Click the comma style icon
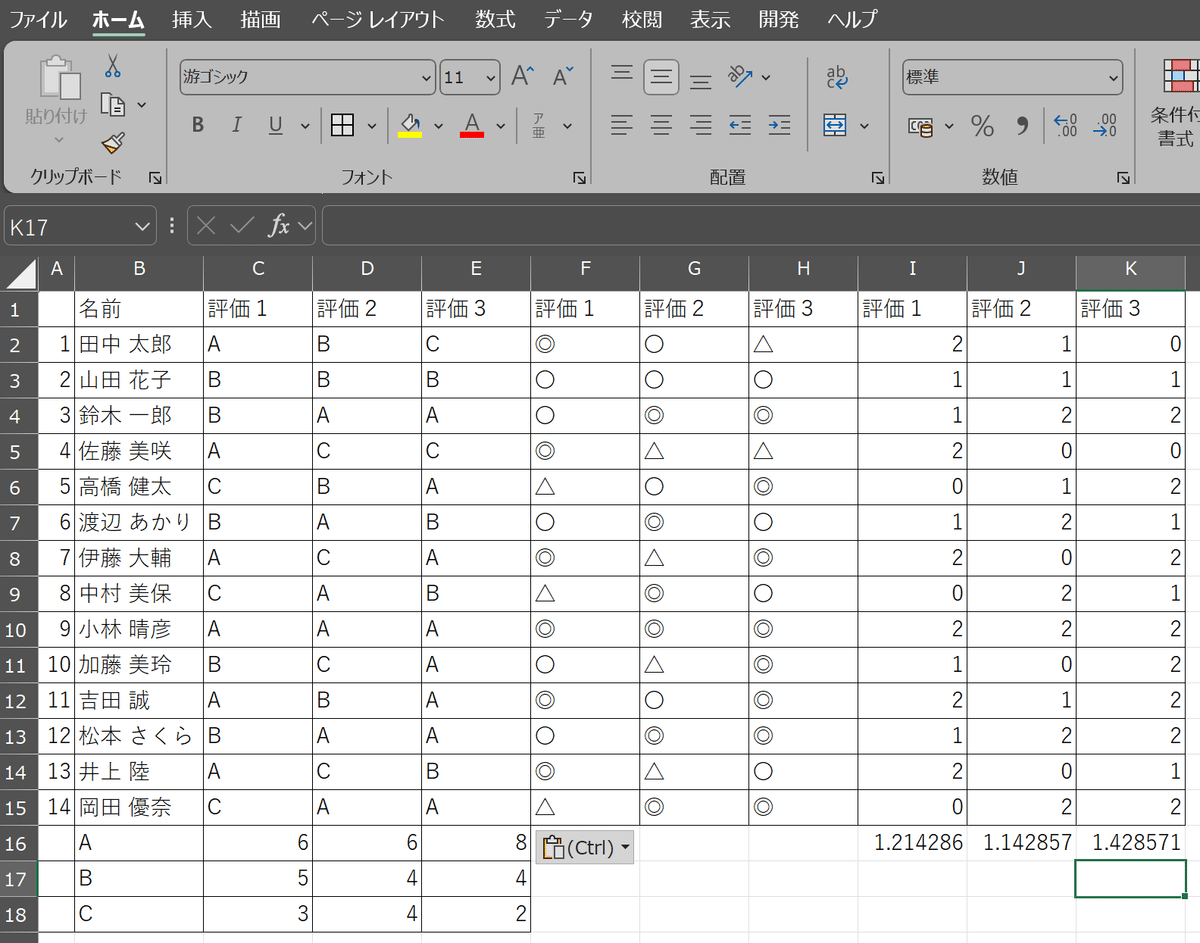The image size is (1200, 943). 1022,126
